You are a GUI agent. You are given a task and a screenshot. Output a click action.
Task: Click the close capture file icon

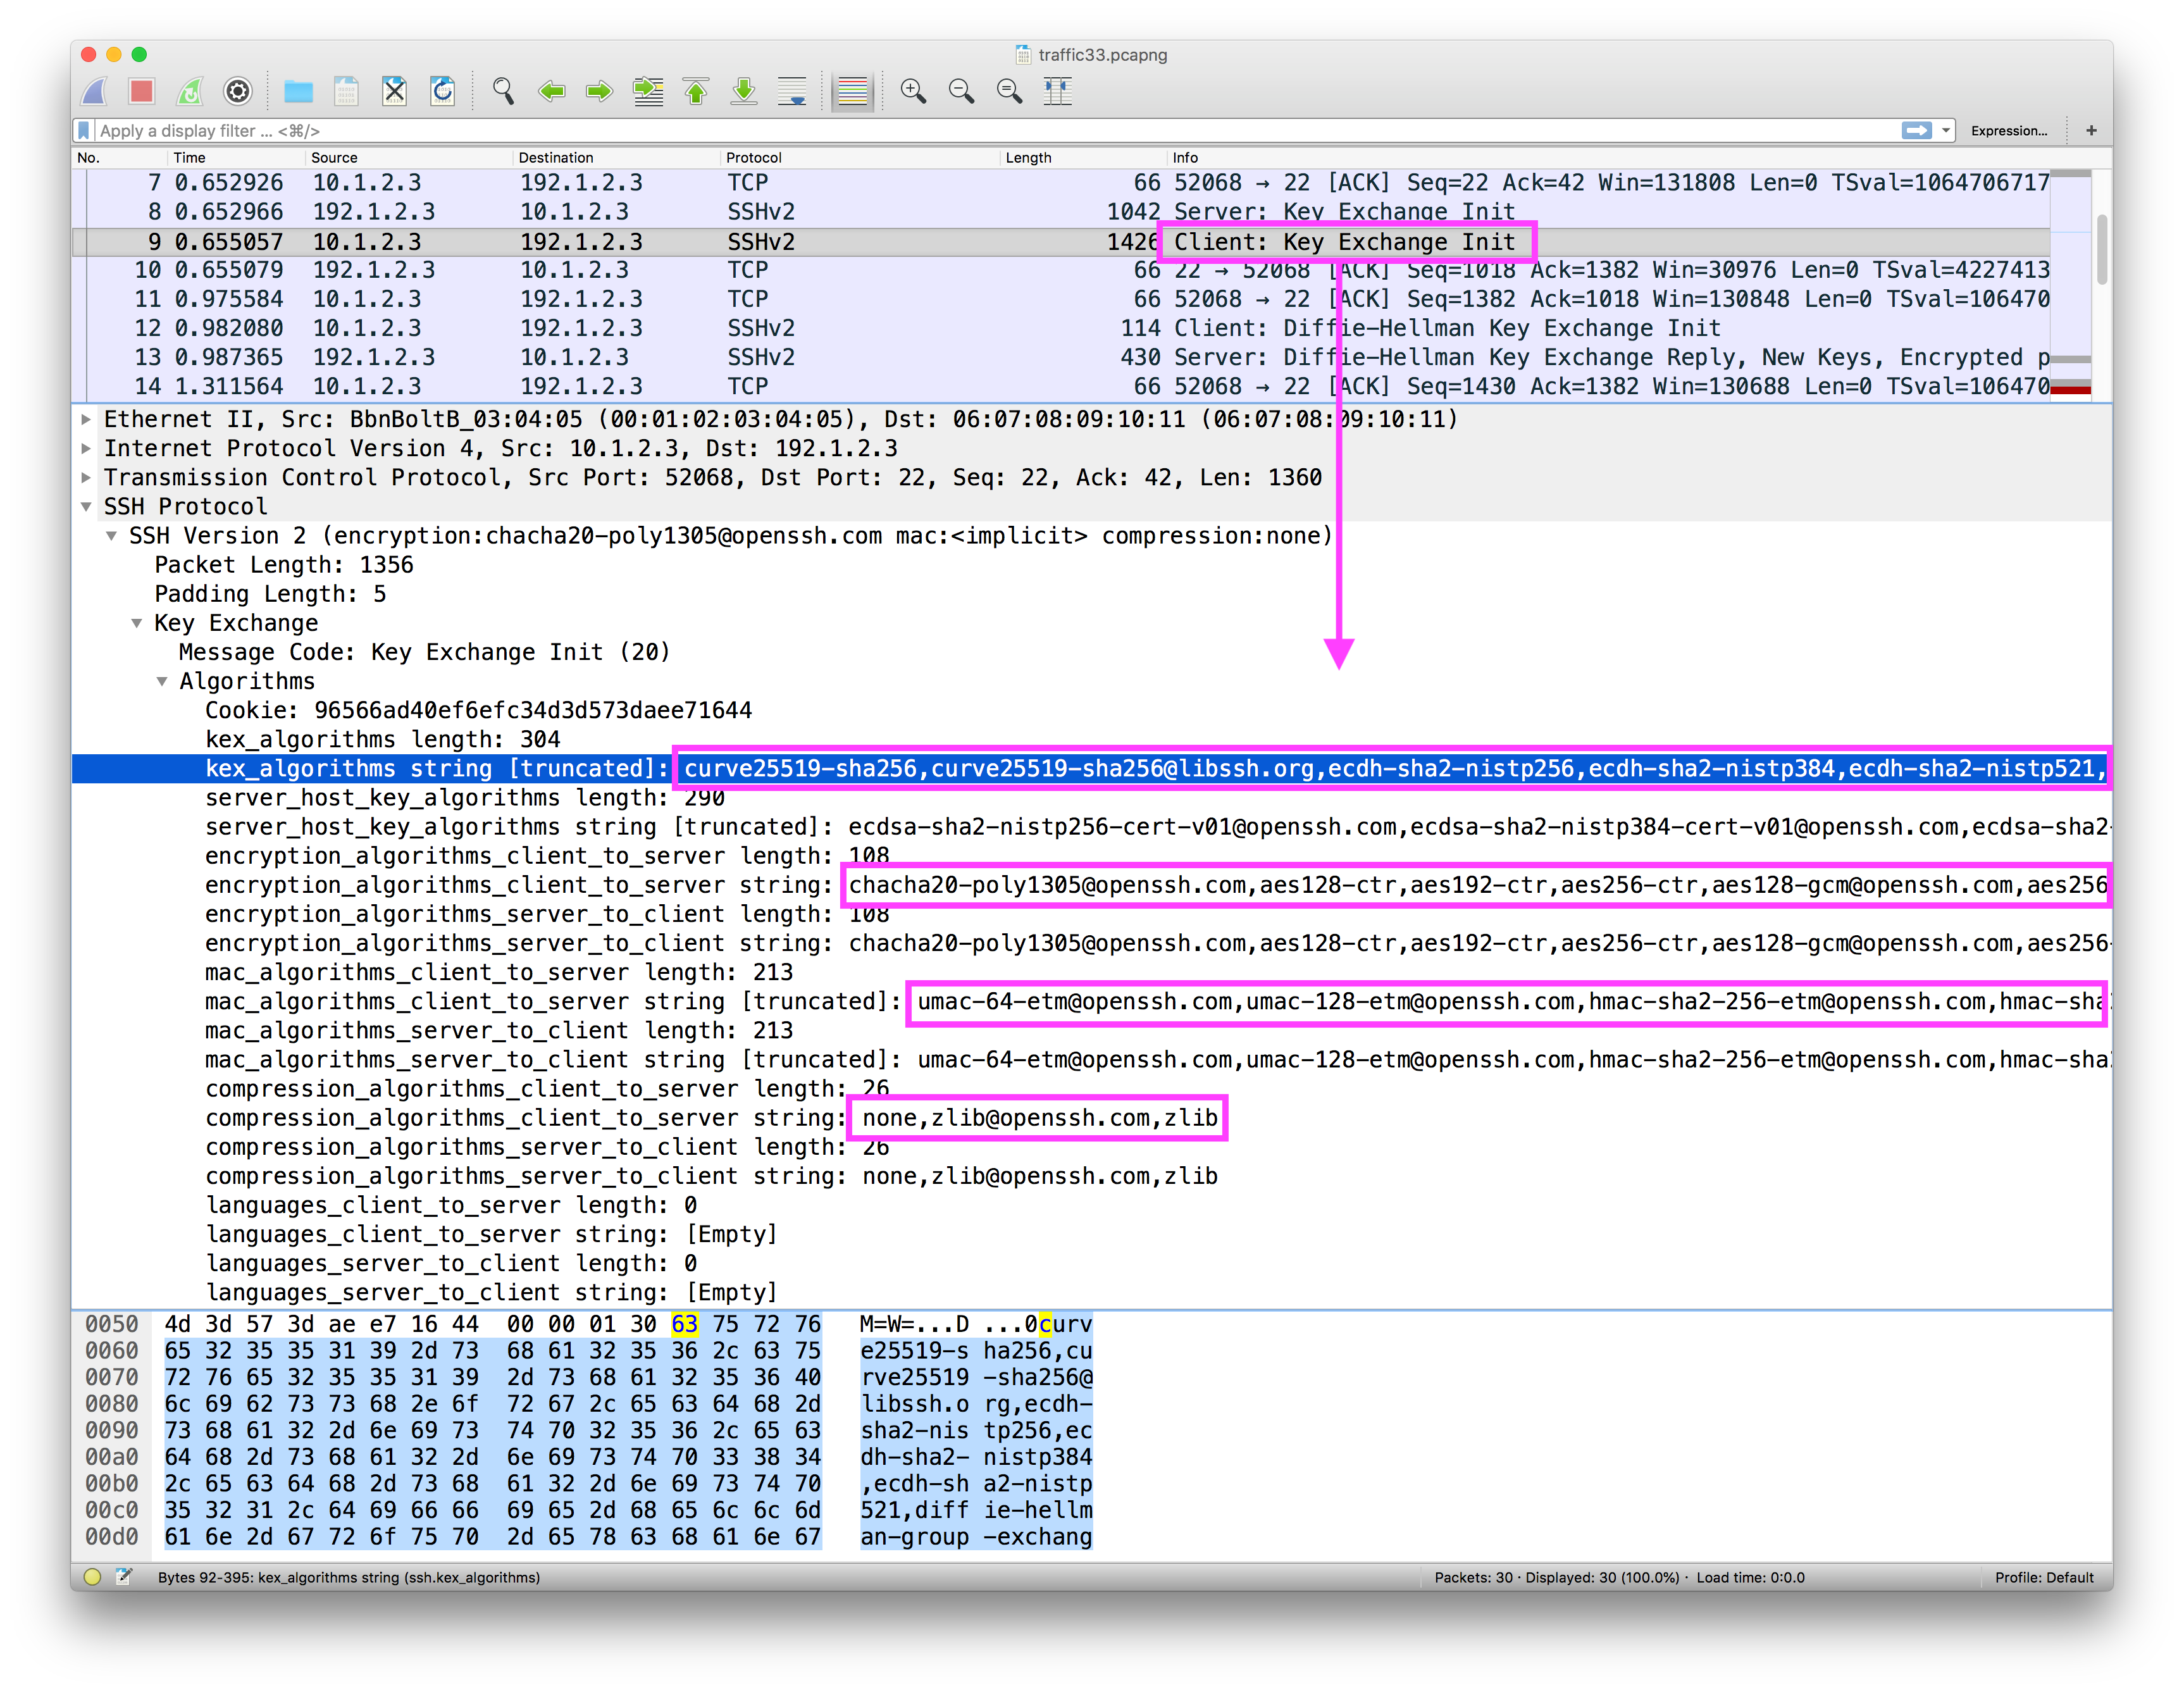pyautogui.click(x=394, y=92)
